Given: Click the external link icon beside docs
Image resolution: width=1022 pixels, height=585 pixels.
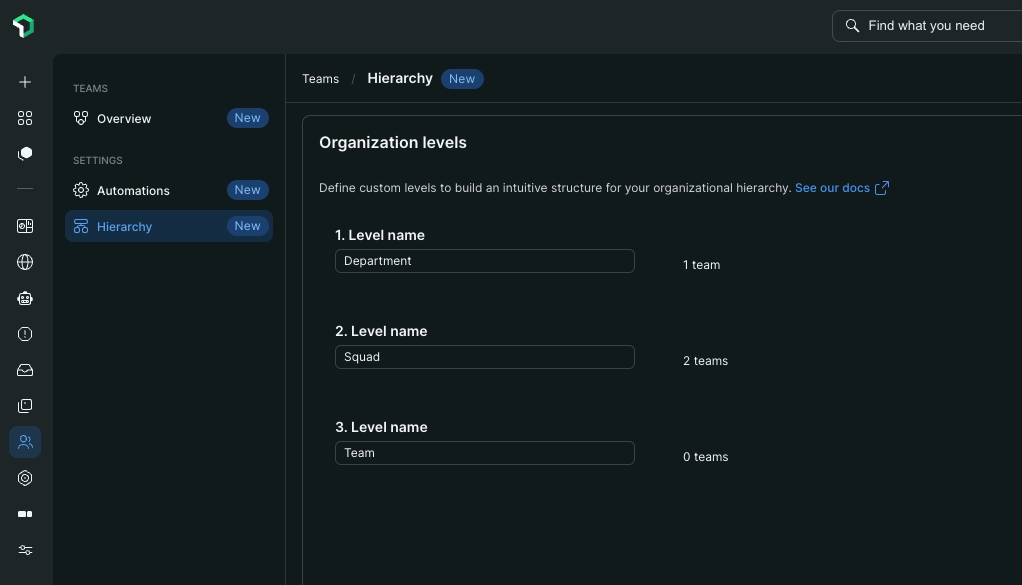Looking at the screenshot, I should [882, 188].
